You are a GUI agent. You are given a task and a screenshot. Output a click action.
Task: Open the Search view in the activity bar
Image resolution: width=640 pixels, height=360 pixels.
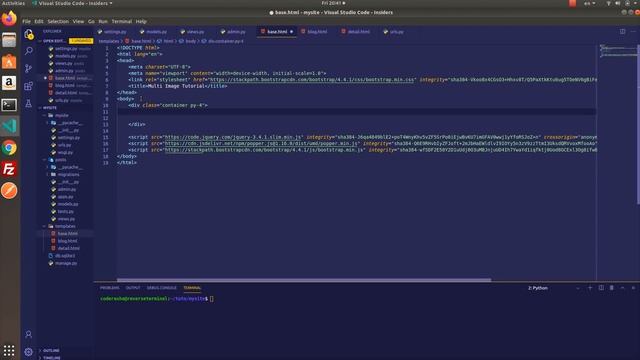click(29, 51)
